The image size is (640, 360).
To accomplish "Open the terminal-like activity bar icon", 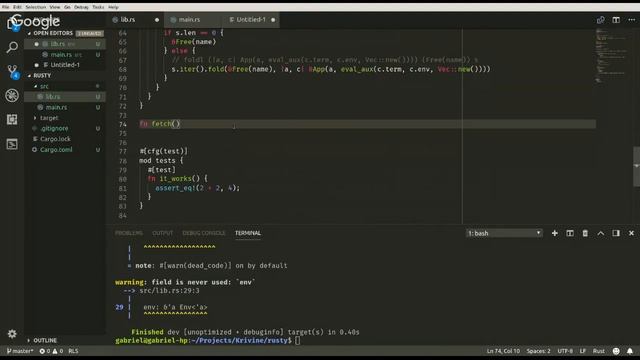I will [12, 144].
